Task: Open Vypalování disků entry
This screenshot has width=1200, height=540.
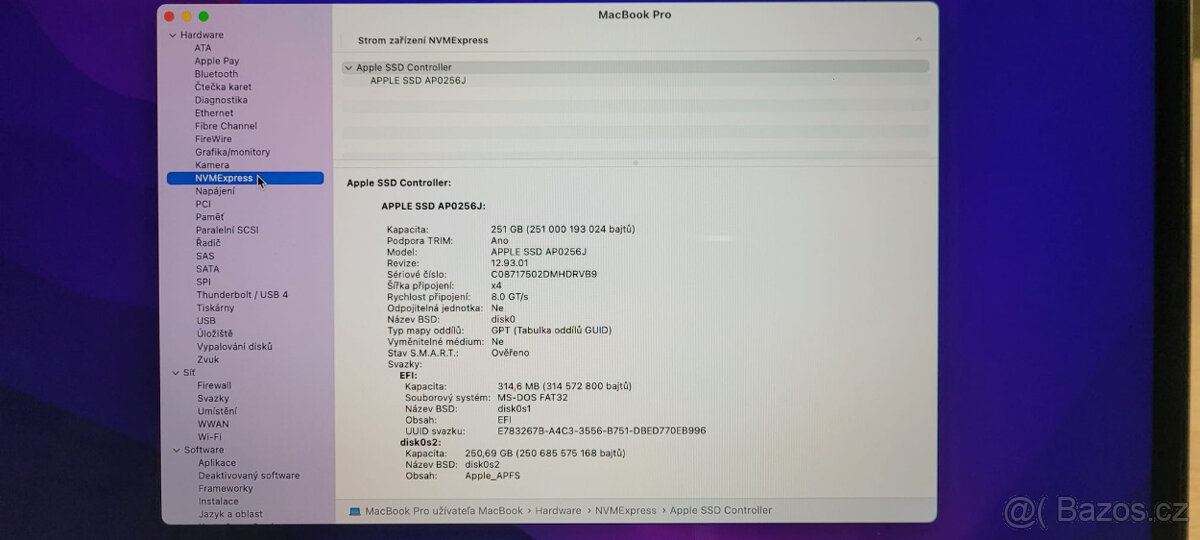Action: point(235,347)
